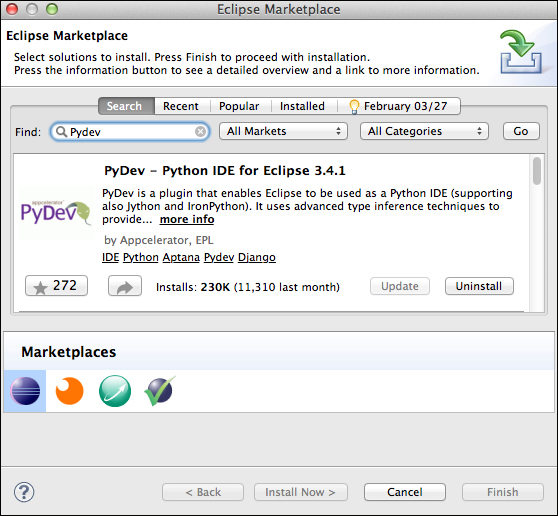The image size is (558, 516).
Task: Click the PyDev logo thumbnail
Action: (56, 213)
